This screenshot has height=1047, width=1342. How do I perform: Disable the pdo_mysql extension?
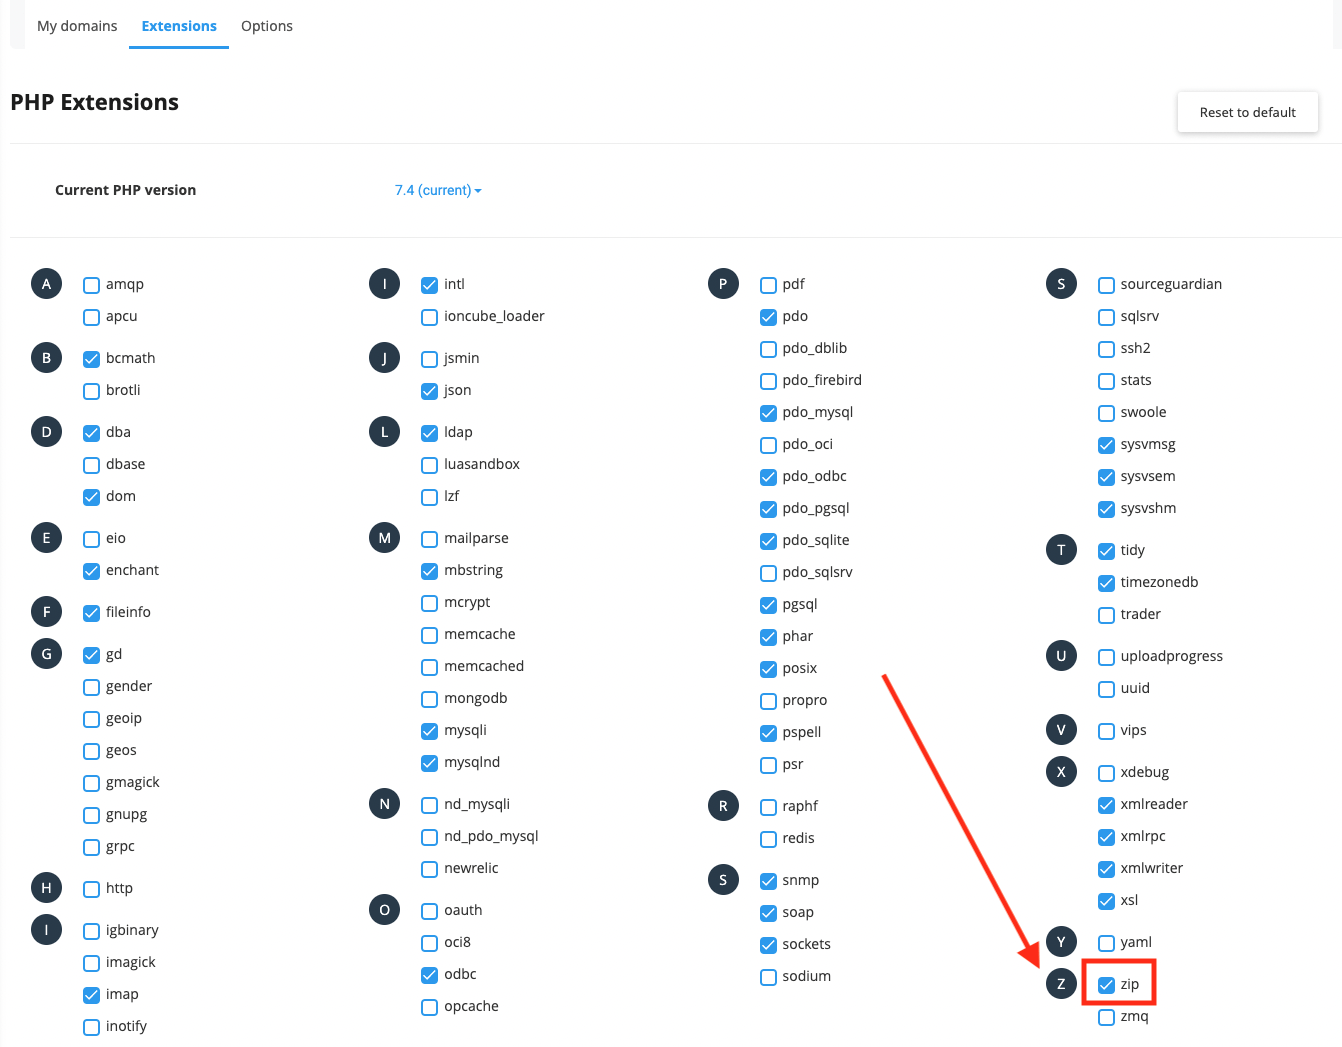click(x=767, y=412)
